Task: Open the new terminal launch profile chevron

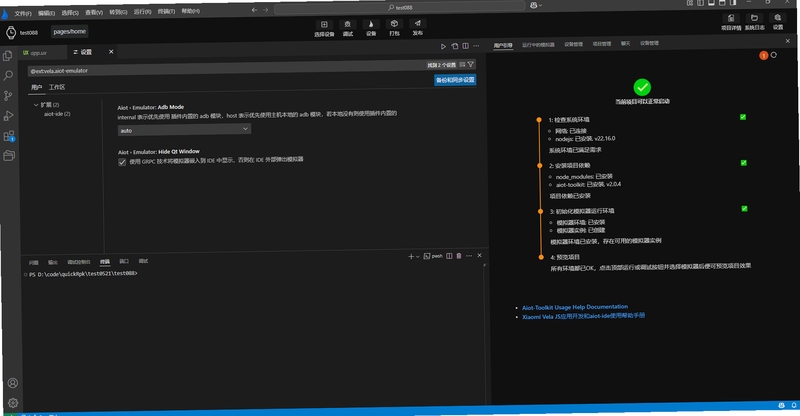Action: pyautogui.click(x=417, y=256)
